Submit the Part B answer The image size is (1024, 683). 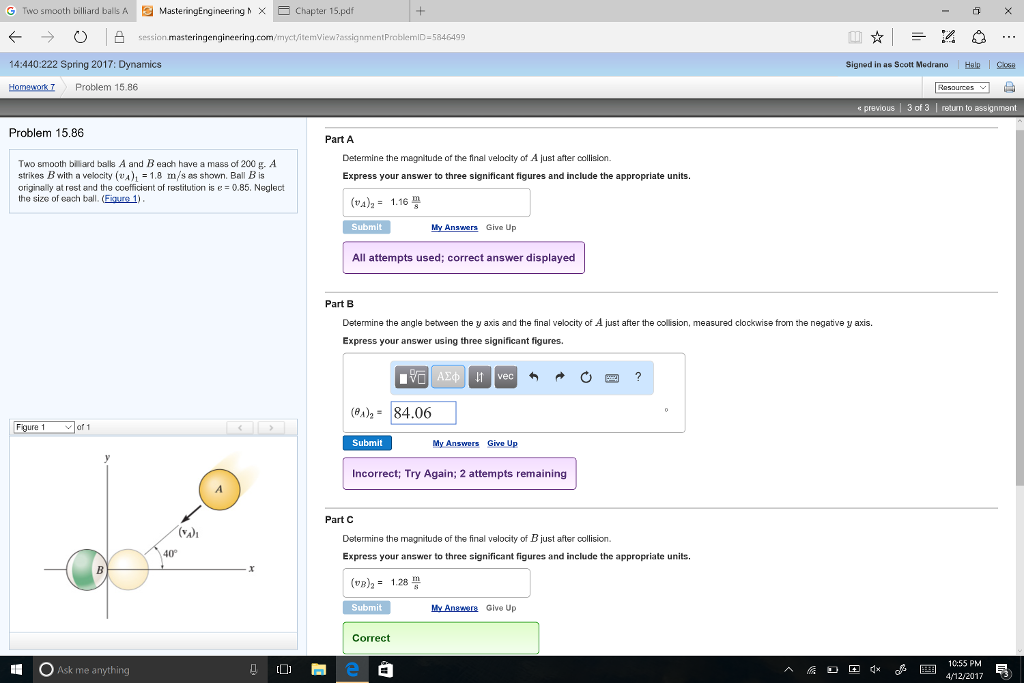coord(367,443)
